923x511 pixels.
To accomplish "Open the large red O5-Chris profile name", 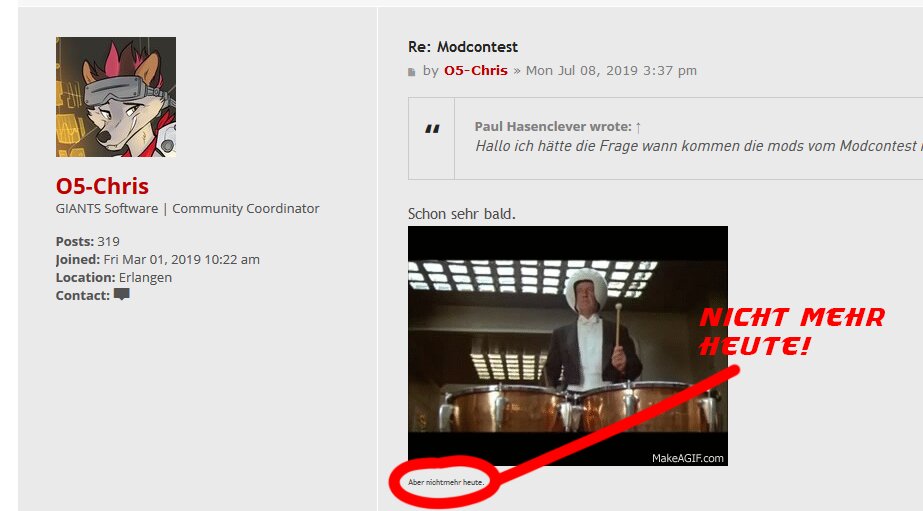I will [x=102, y=186].
